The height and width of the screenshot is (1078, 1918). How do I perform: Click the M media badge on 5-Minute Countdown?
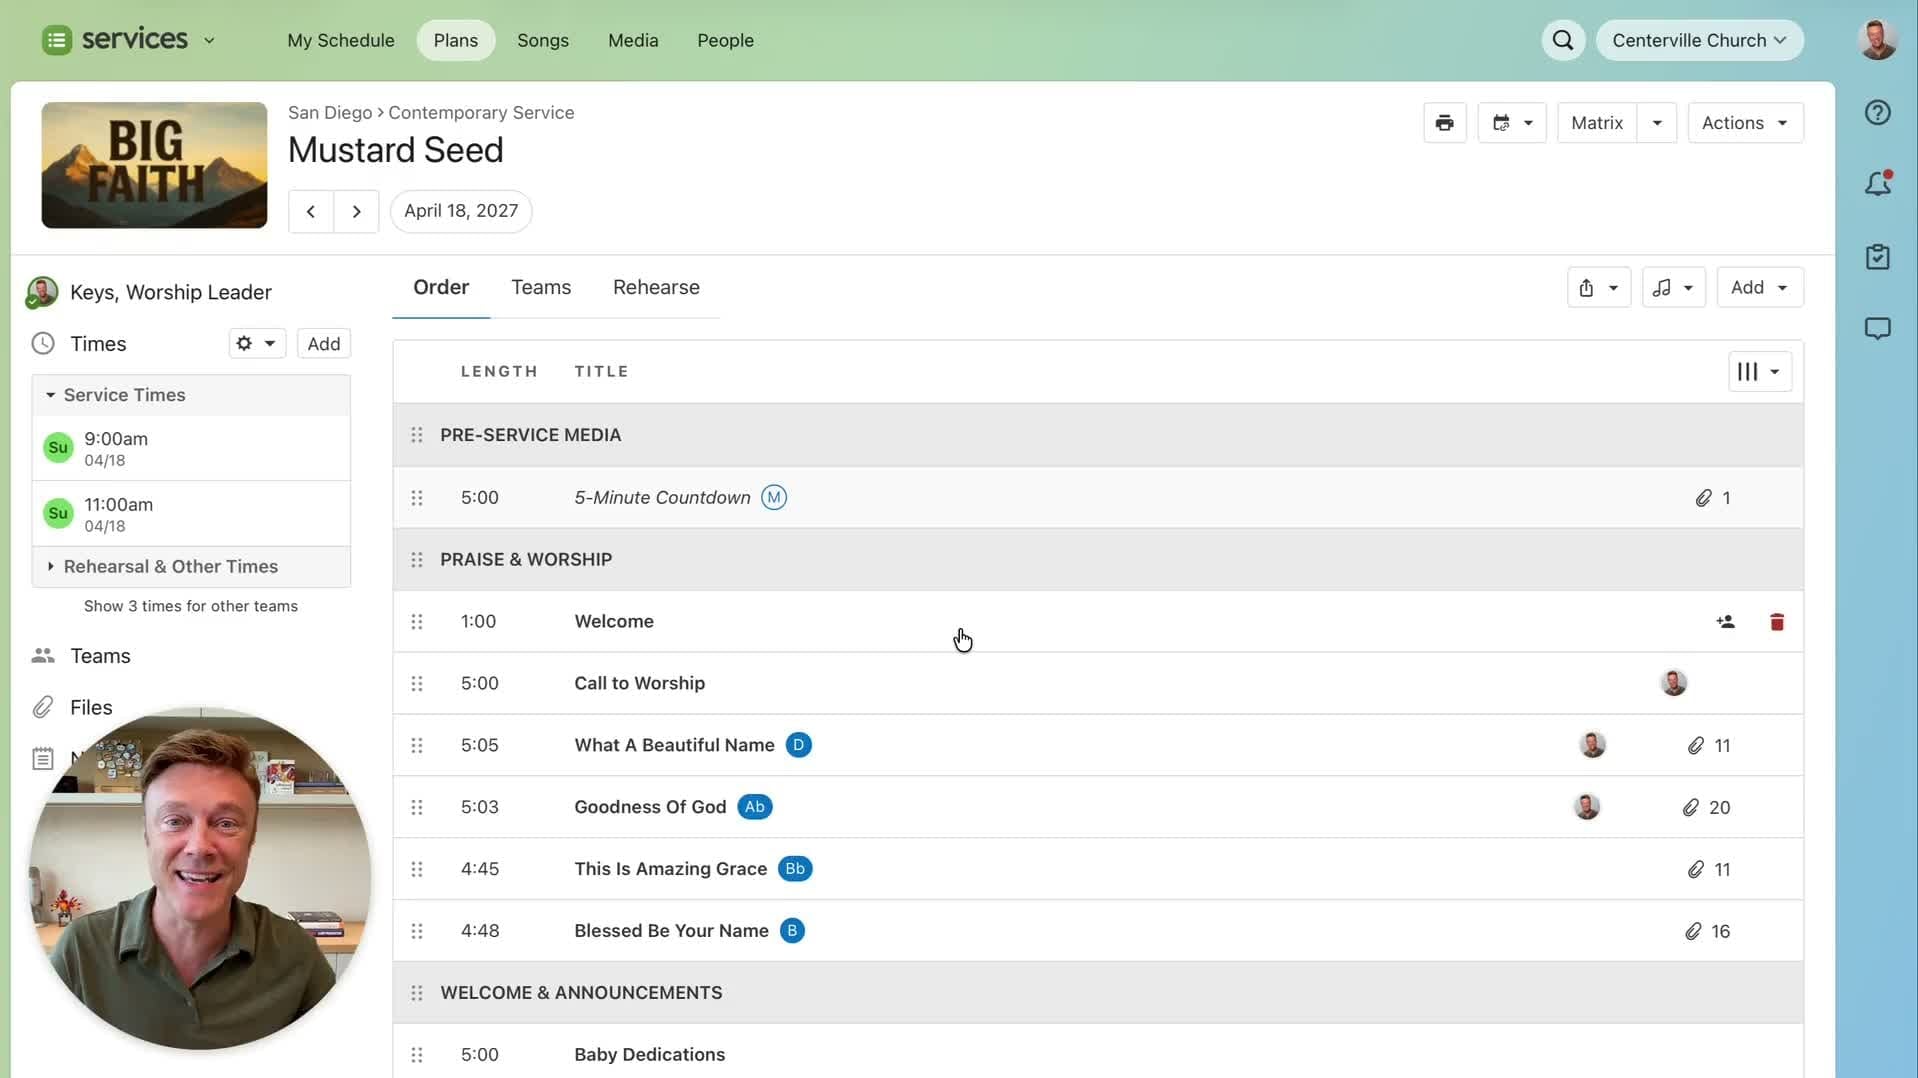[x=773, y=498]
